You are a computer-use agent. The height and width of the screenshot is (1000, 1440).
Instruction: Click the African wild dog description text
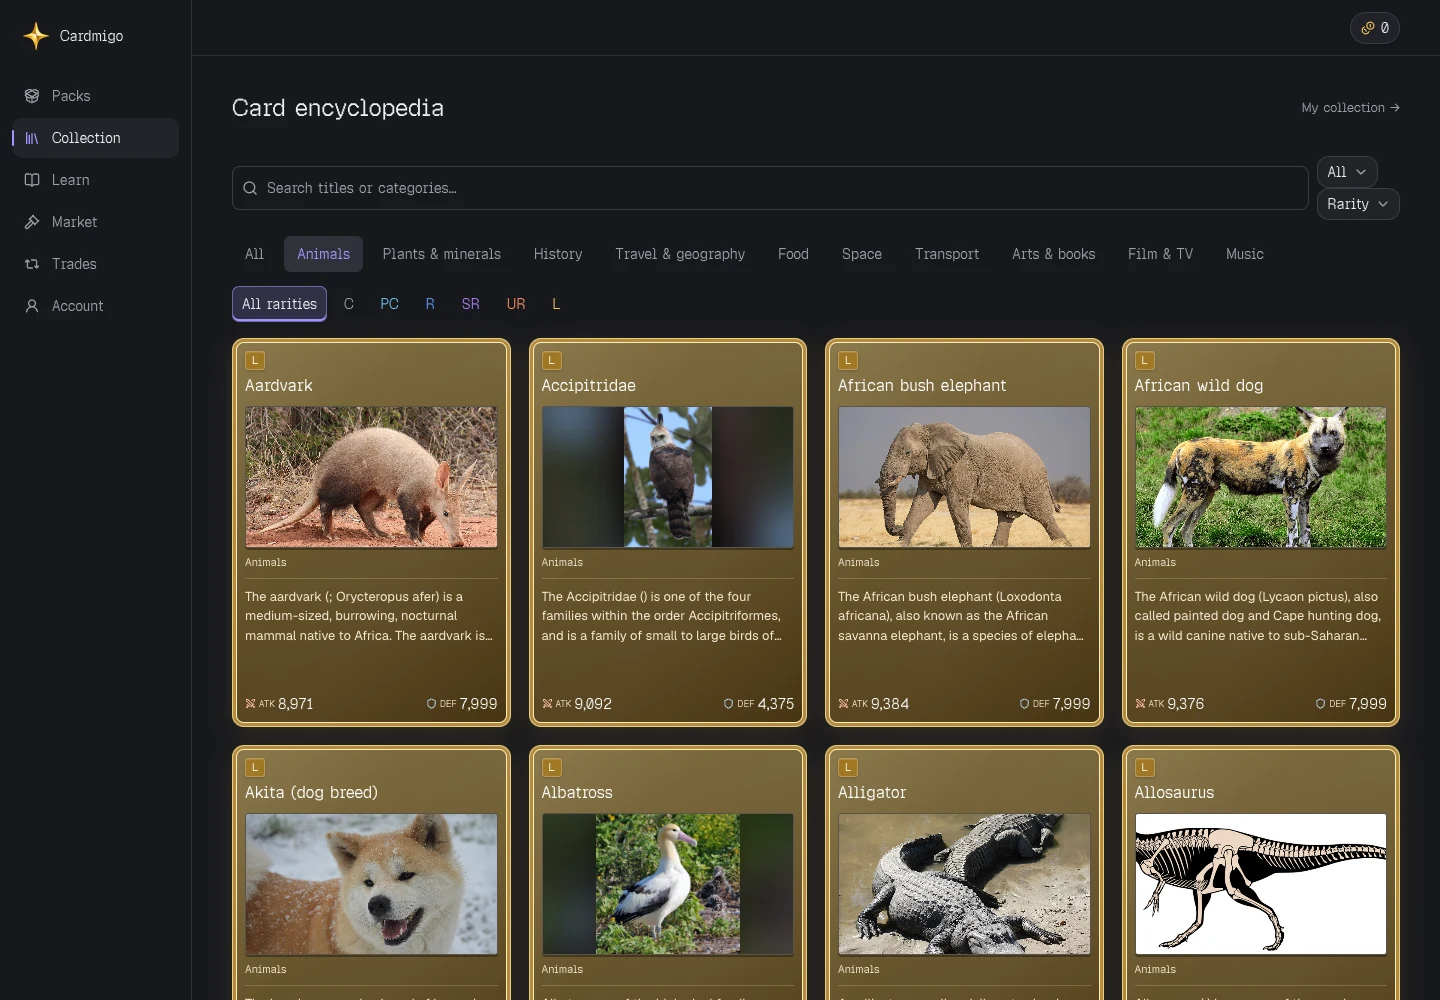pos(1259,616)
